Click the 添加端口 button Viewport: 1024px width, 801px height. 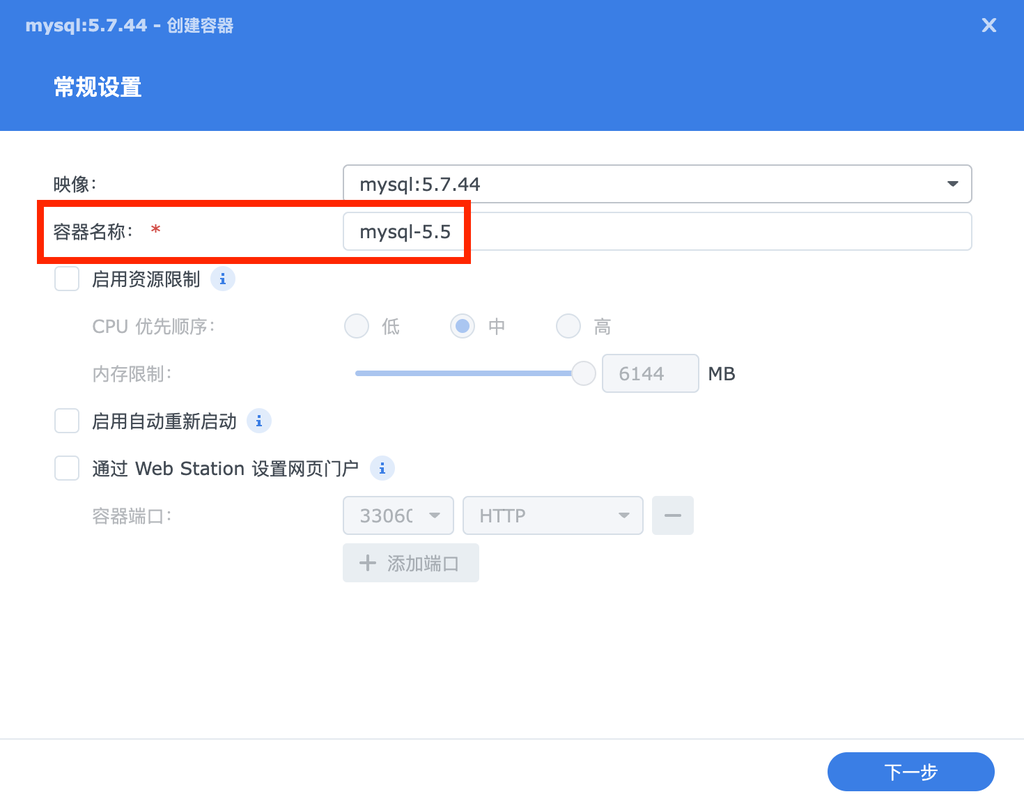tap(410, 562)
